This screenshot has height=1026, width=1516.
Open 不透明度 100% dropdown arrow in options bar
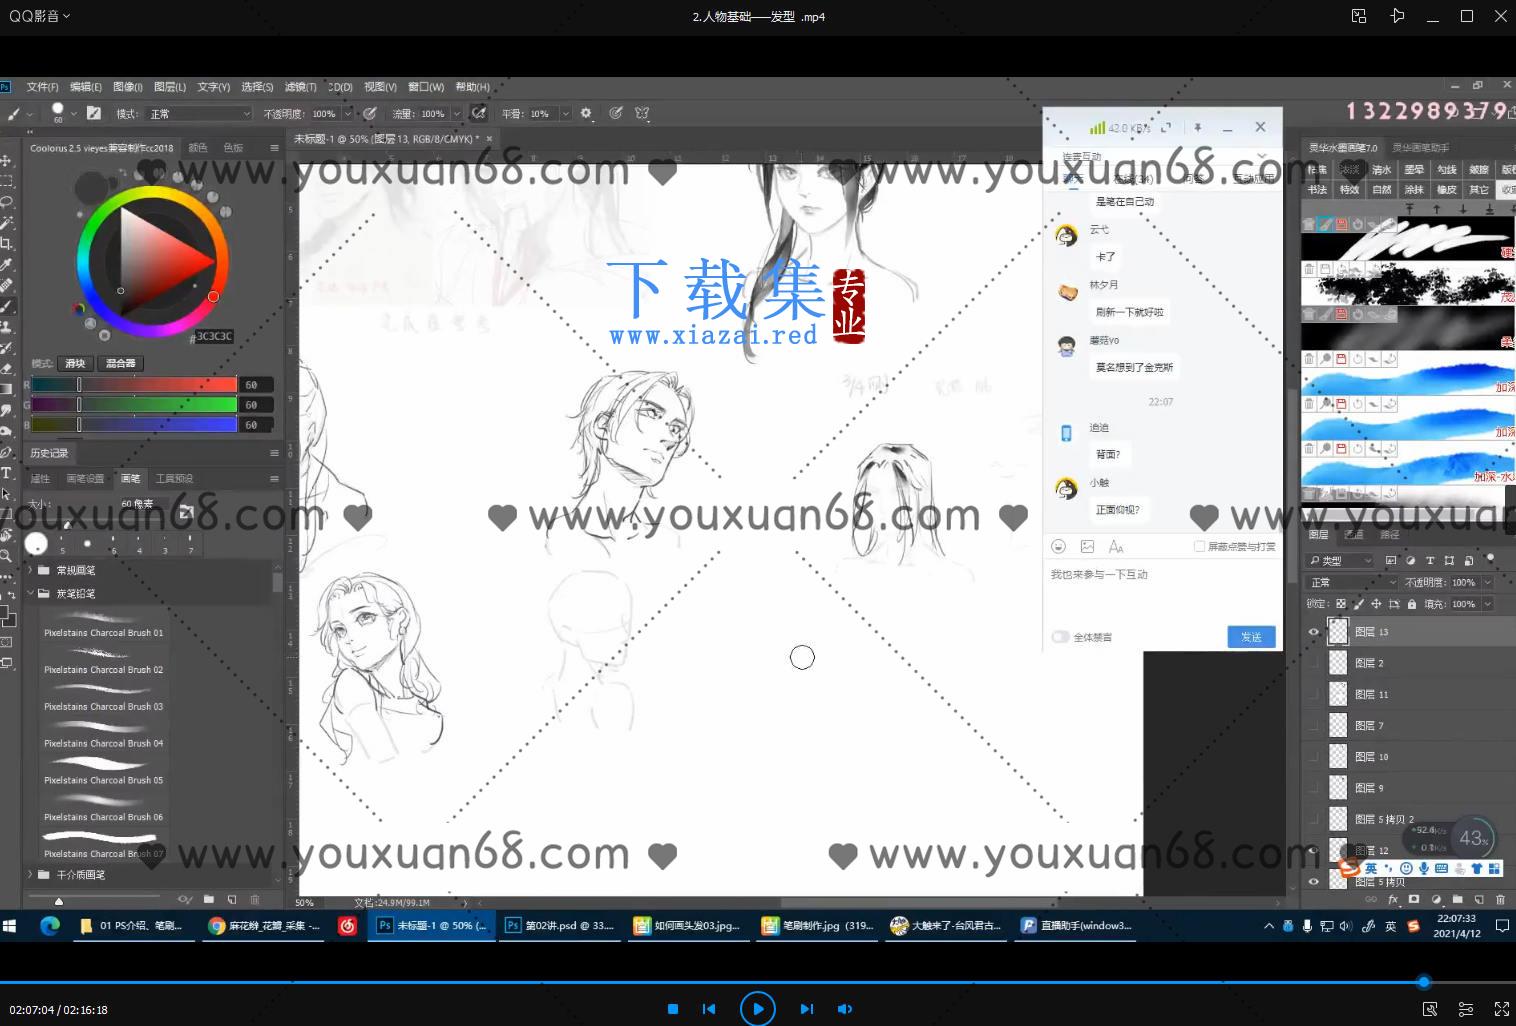348,114
